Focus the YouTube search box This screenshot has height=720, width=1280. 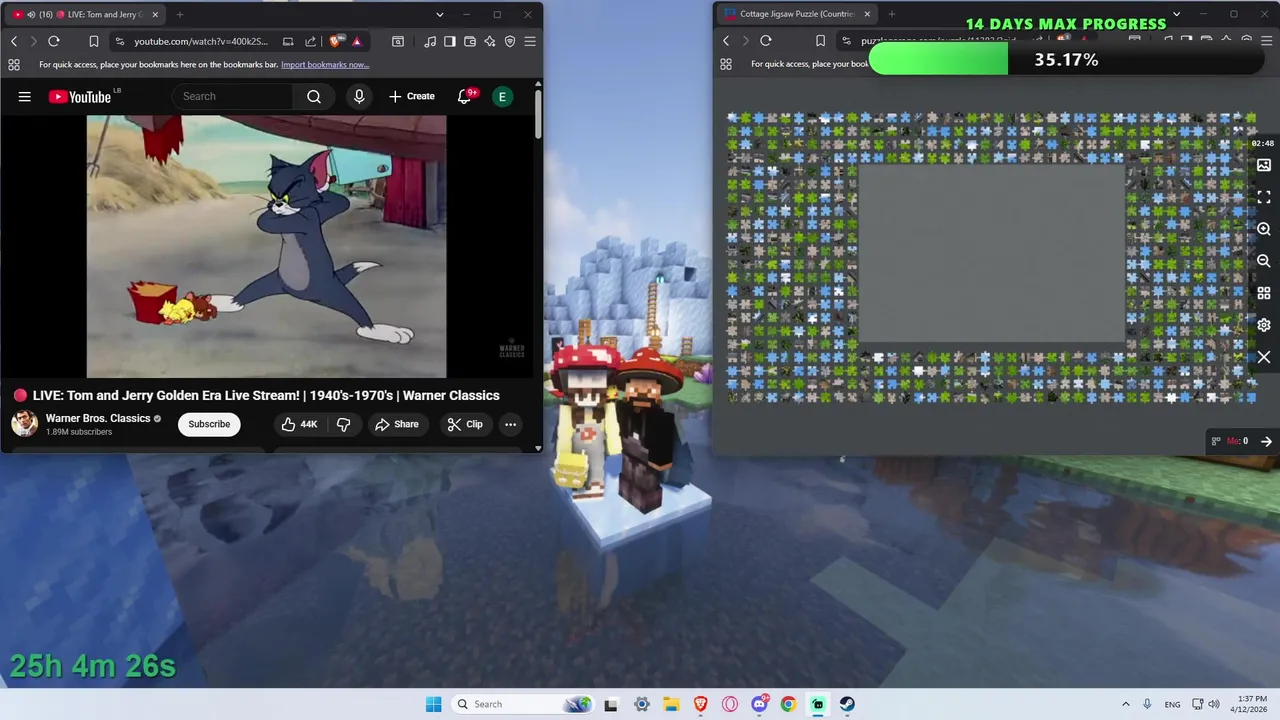(x=233, y=96)
